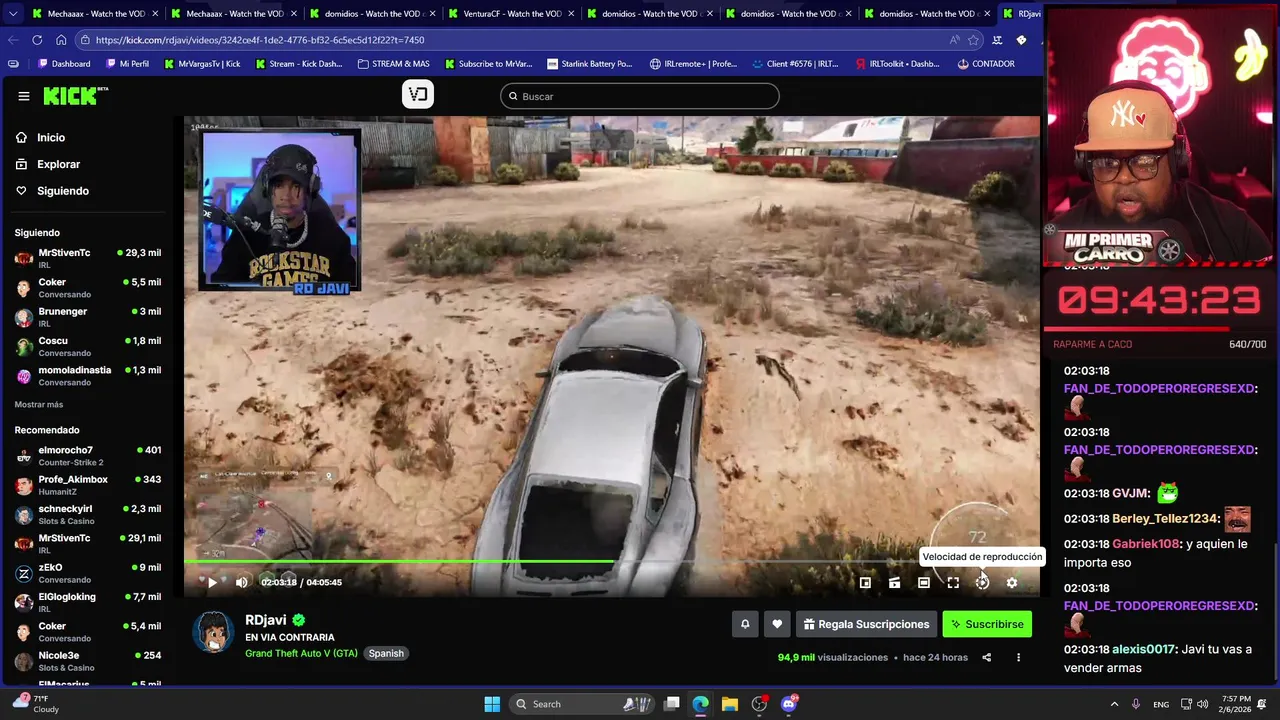Click the browser home icon
The height and width of the screenshot is (720, 1280).
(61, 40)
